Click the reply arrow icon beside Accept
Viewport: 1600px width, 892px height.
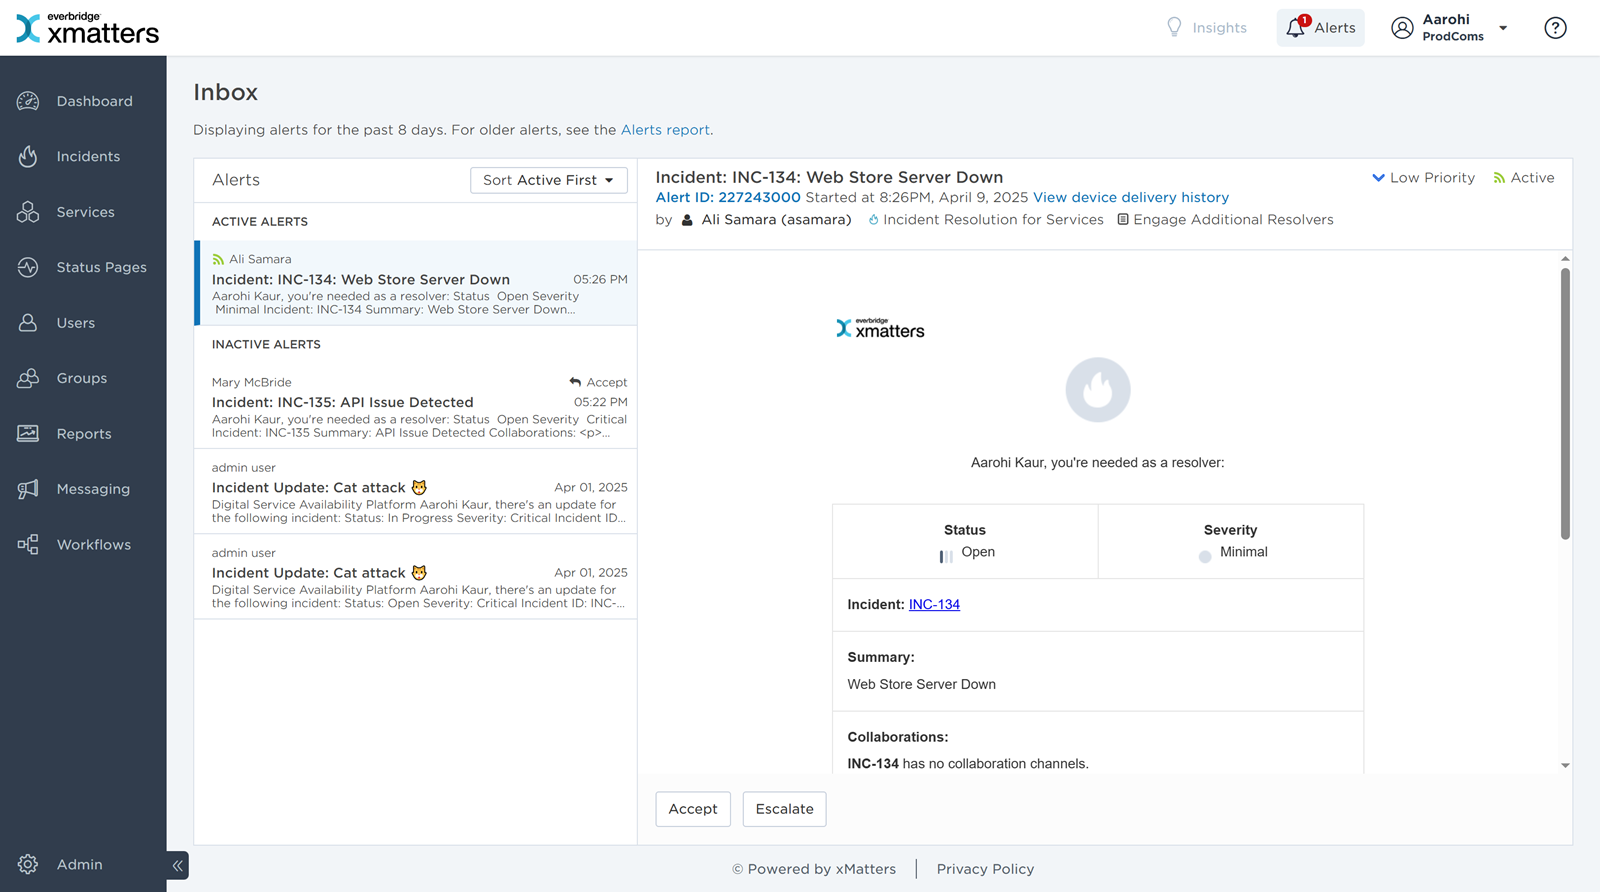pyautogui.click(x=575, y=382)
